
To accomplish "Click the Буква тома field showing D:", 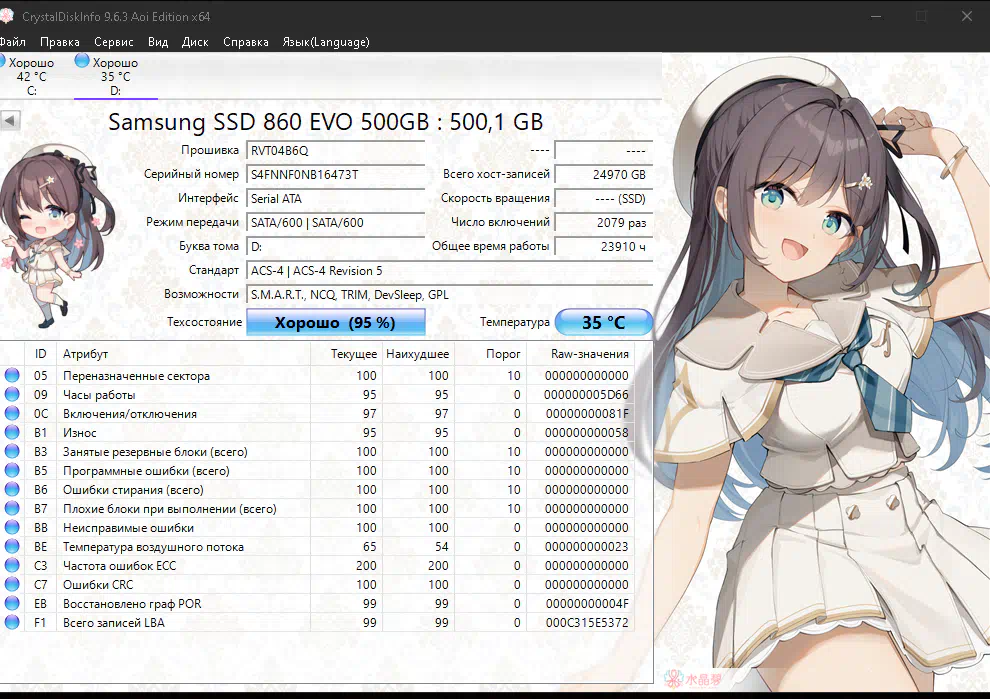I will [x=335, y=247].
